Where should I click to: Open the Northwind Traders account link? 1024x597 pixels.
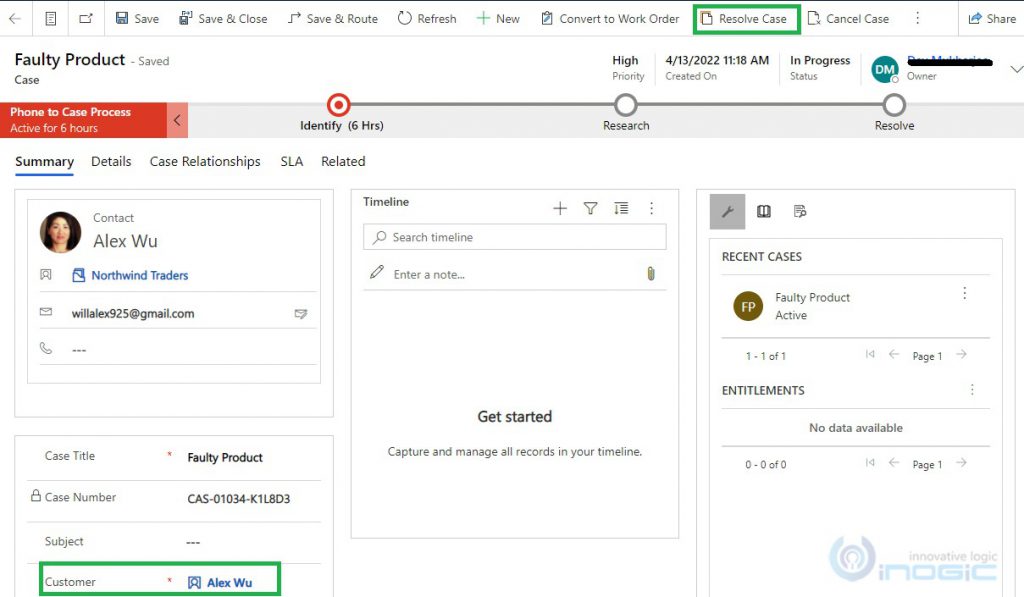point(153,275)
